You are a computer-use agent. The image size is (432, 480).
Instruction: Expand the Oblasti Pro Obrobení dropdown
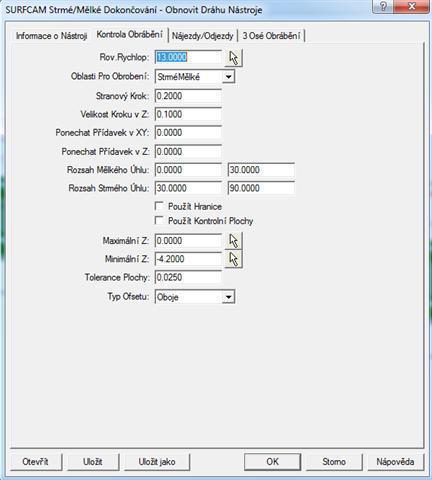tap(228, 77)
